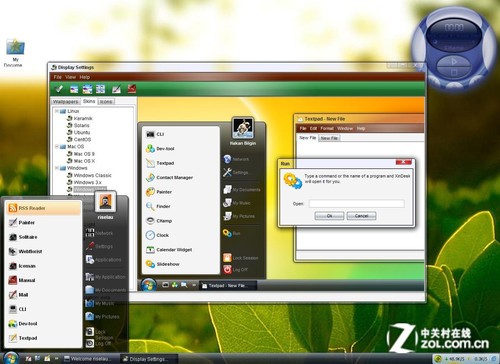Click the Windows orb on the desktop taskbar
Screen dimensions: 500x364
pos(11,357)
